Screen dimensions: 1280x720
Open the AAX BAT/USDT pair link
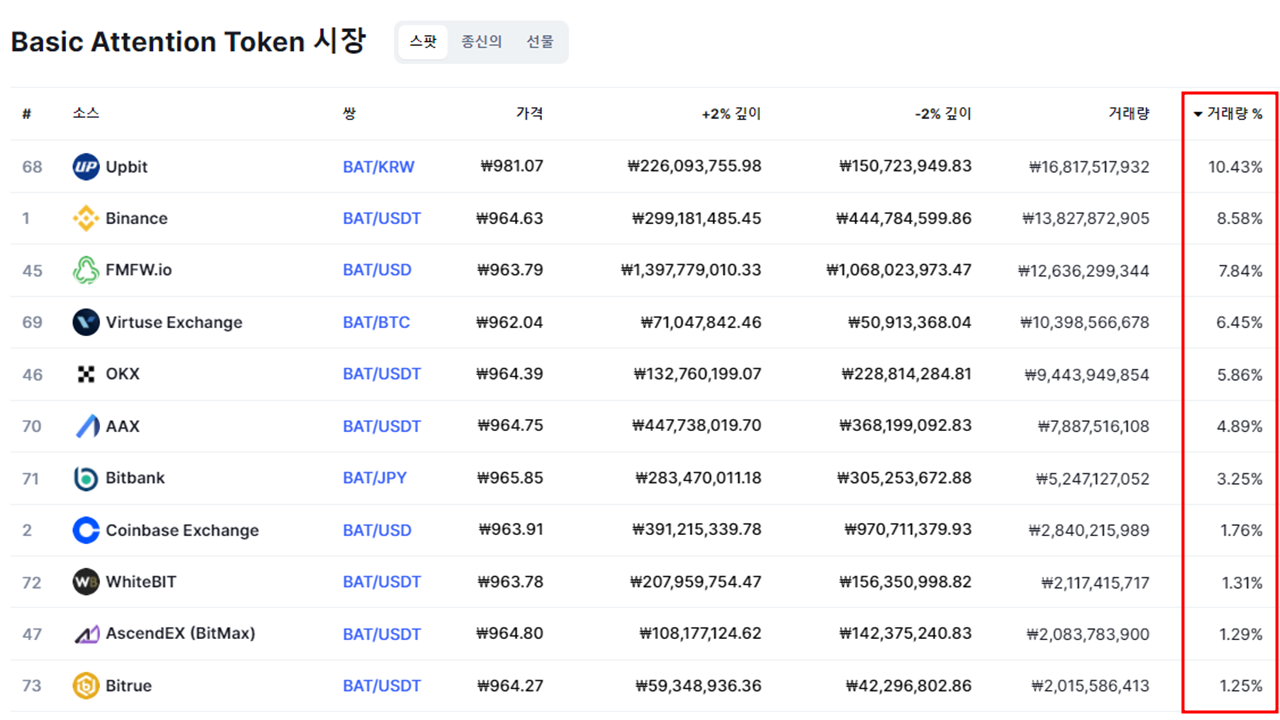(382, 426)
